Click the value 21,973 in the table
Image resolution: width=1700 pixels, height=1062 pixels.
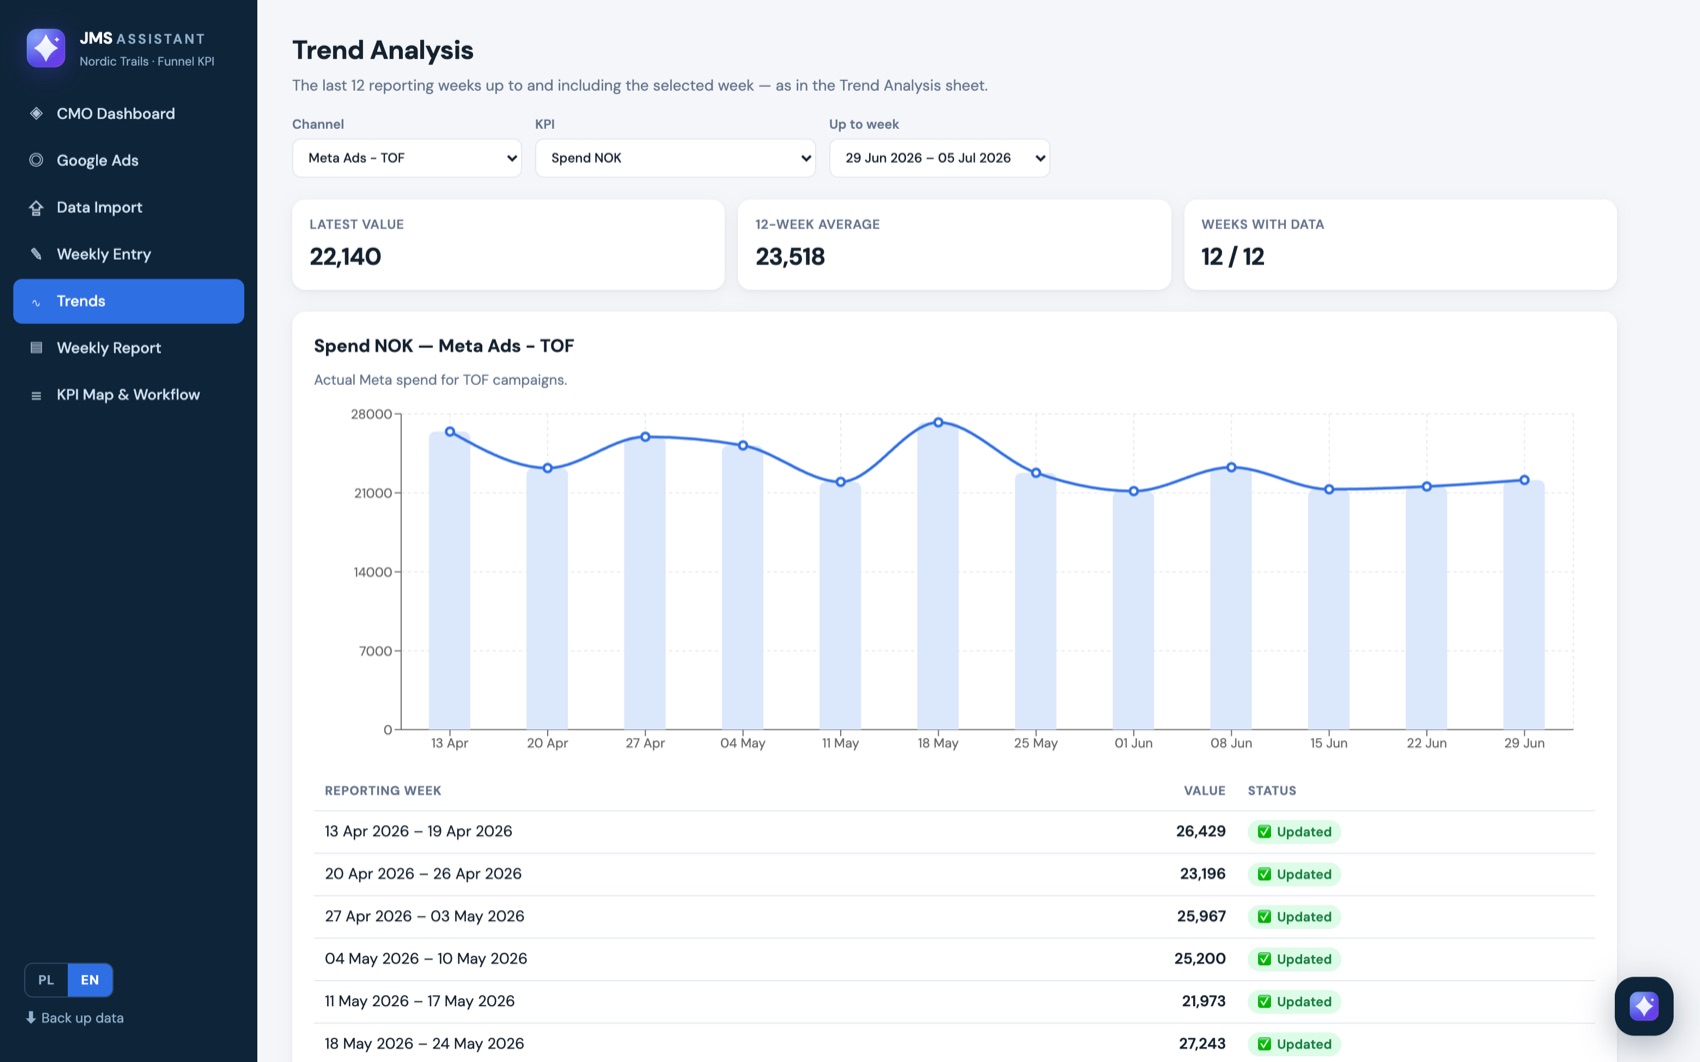(x=1203, y=1001)
